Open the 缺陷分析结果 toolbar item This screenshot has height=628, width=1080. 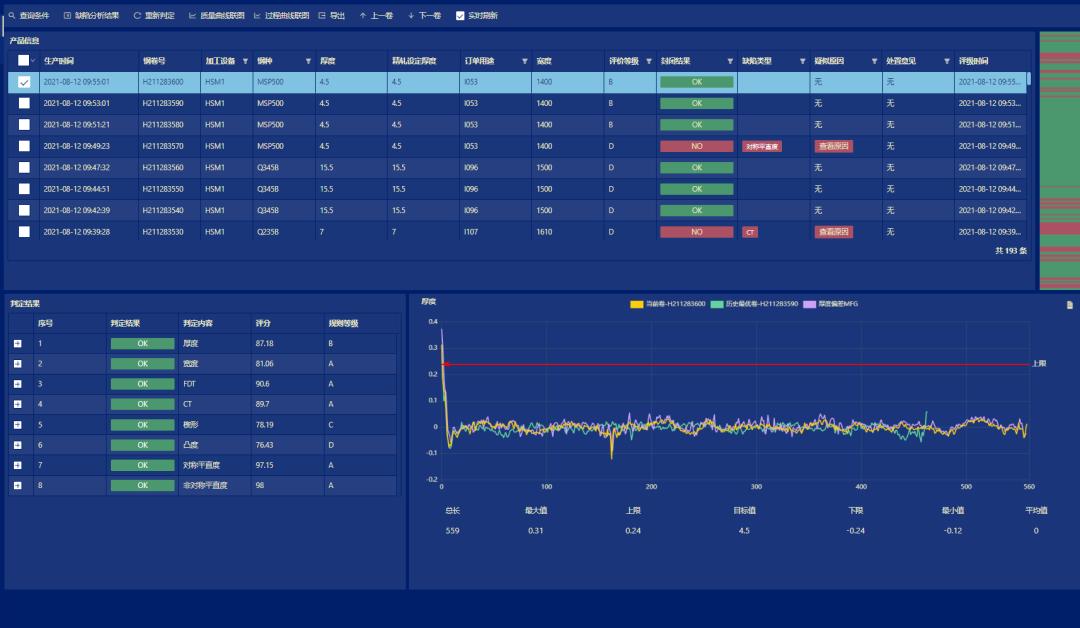pyautogui.click(x=90, y=16)
